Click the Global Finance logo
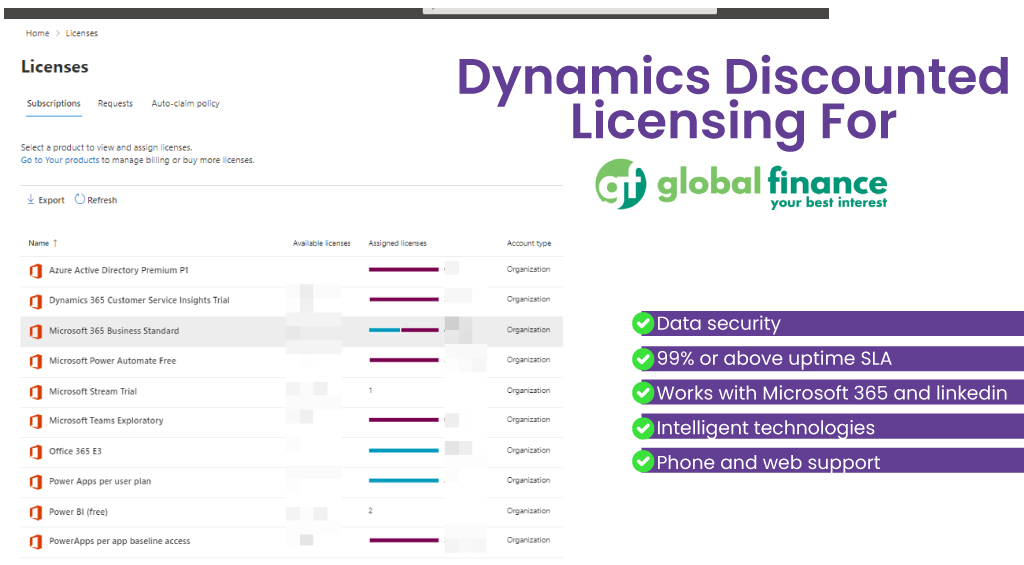The width and height of the screenshot is (1024, 565). pyautogui.click(x=740, y=185)
